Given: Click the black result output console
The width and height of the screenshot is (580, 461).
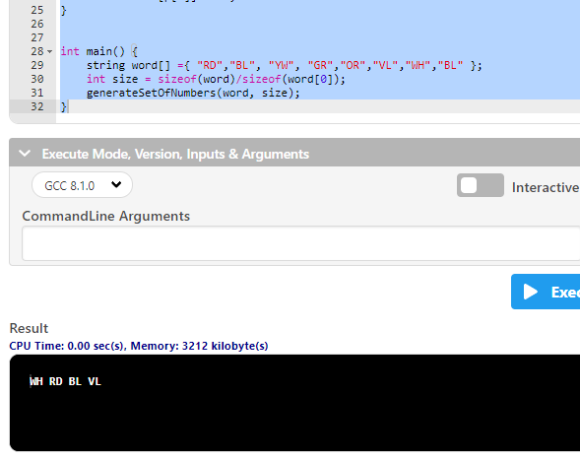Looking at the screenshot, I should (295, 403).
